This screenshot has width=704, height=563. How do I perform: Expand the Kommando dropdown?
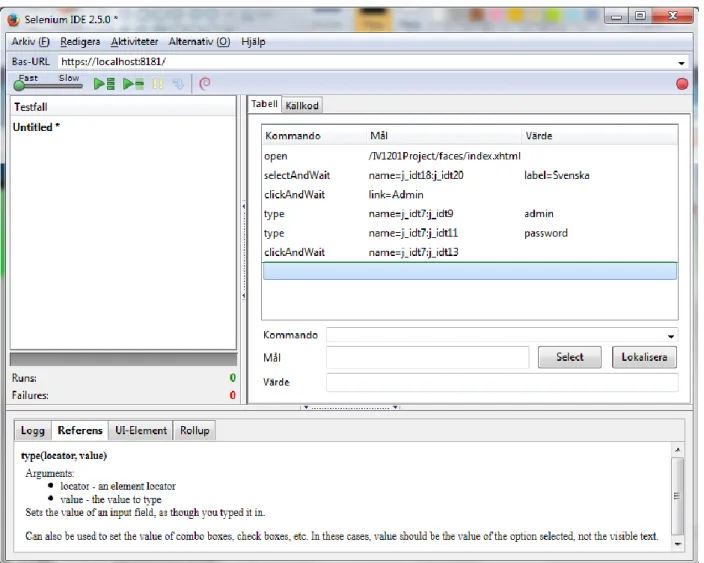tap(670, 336)
